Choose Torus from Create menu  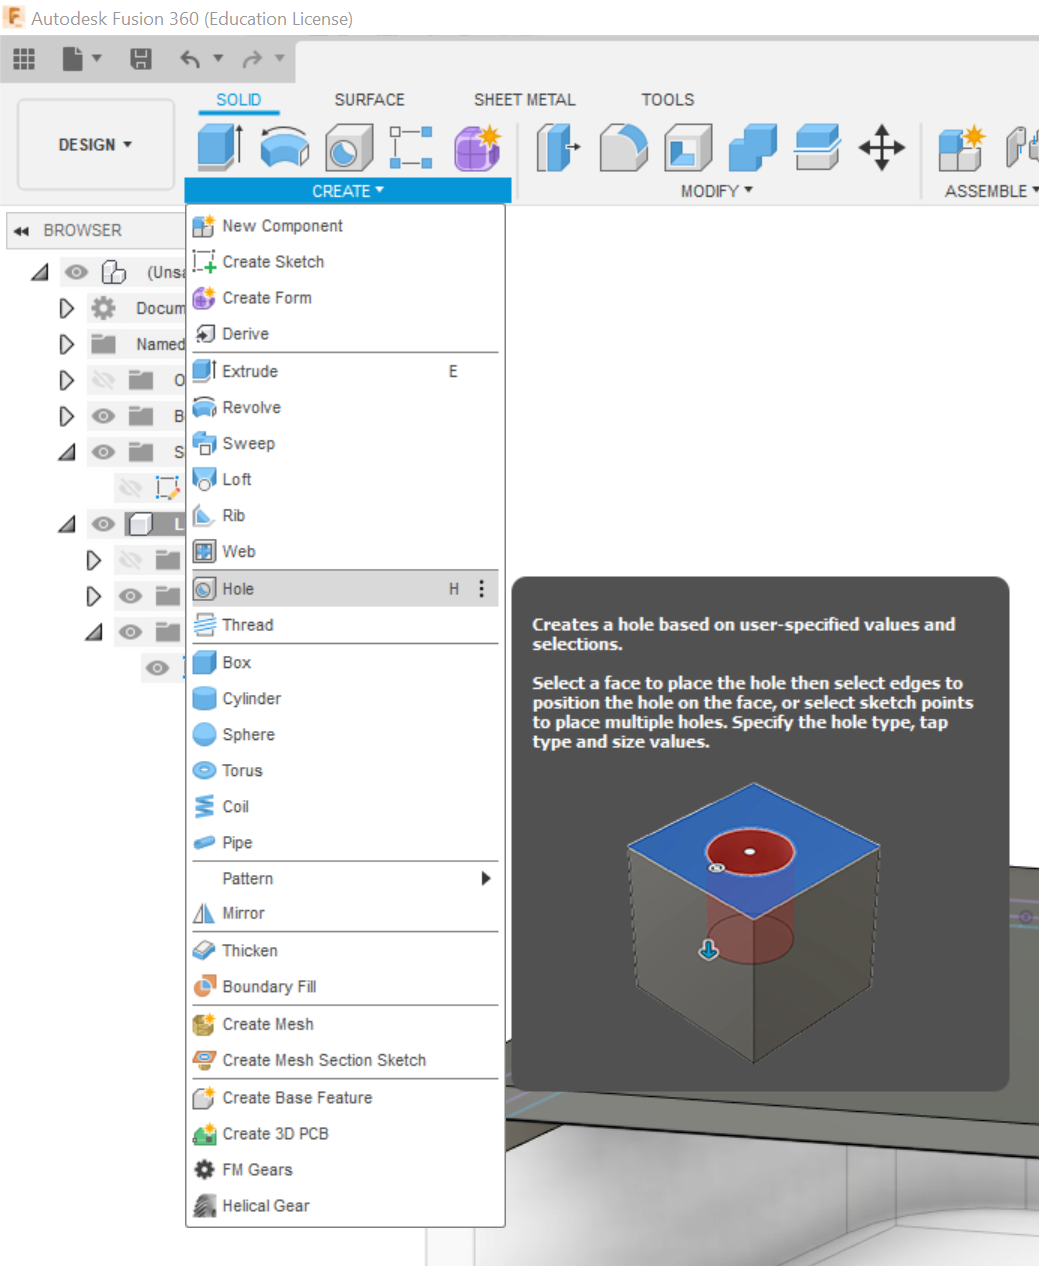[x=345, y=770]
